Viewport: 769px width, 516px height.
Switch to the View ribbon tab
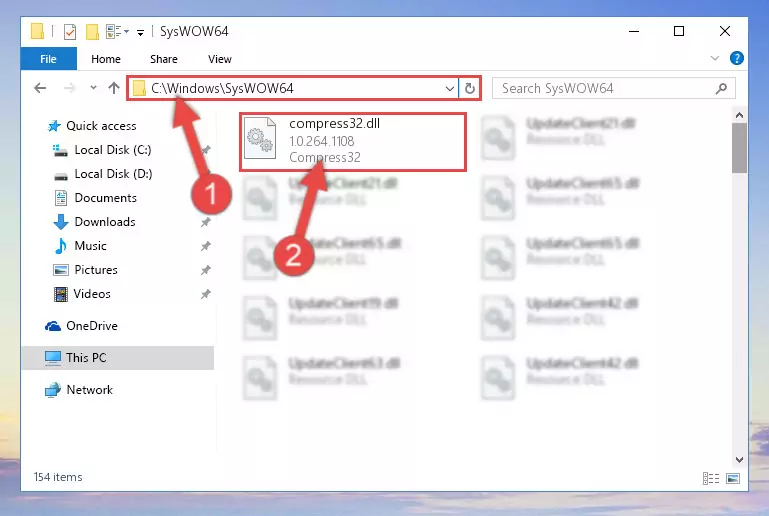220,59
